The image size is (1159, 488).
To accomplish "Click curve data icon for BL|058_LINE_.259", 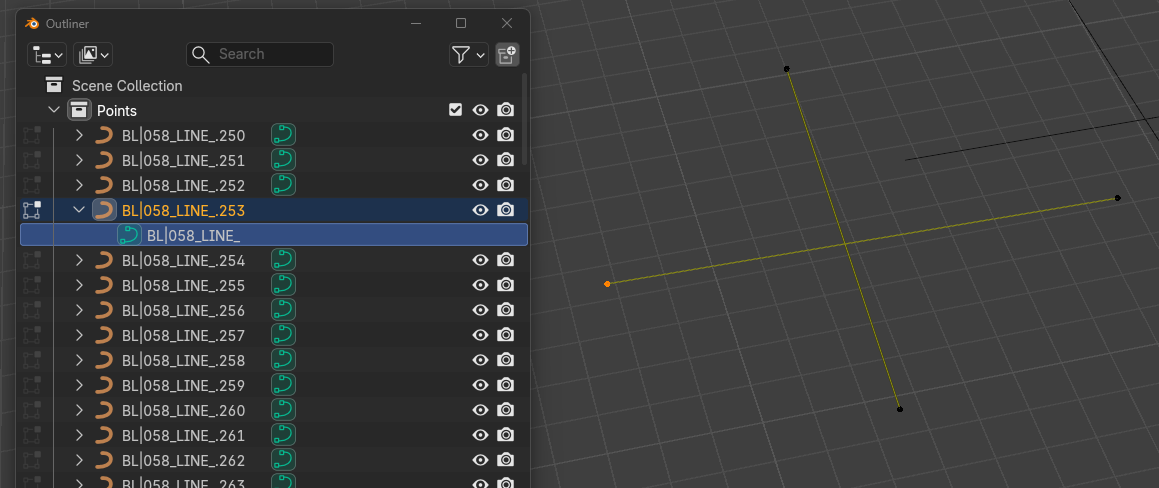I will pos(283,384).
